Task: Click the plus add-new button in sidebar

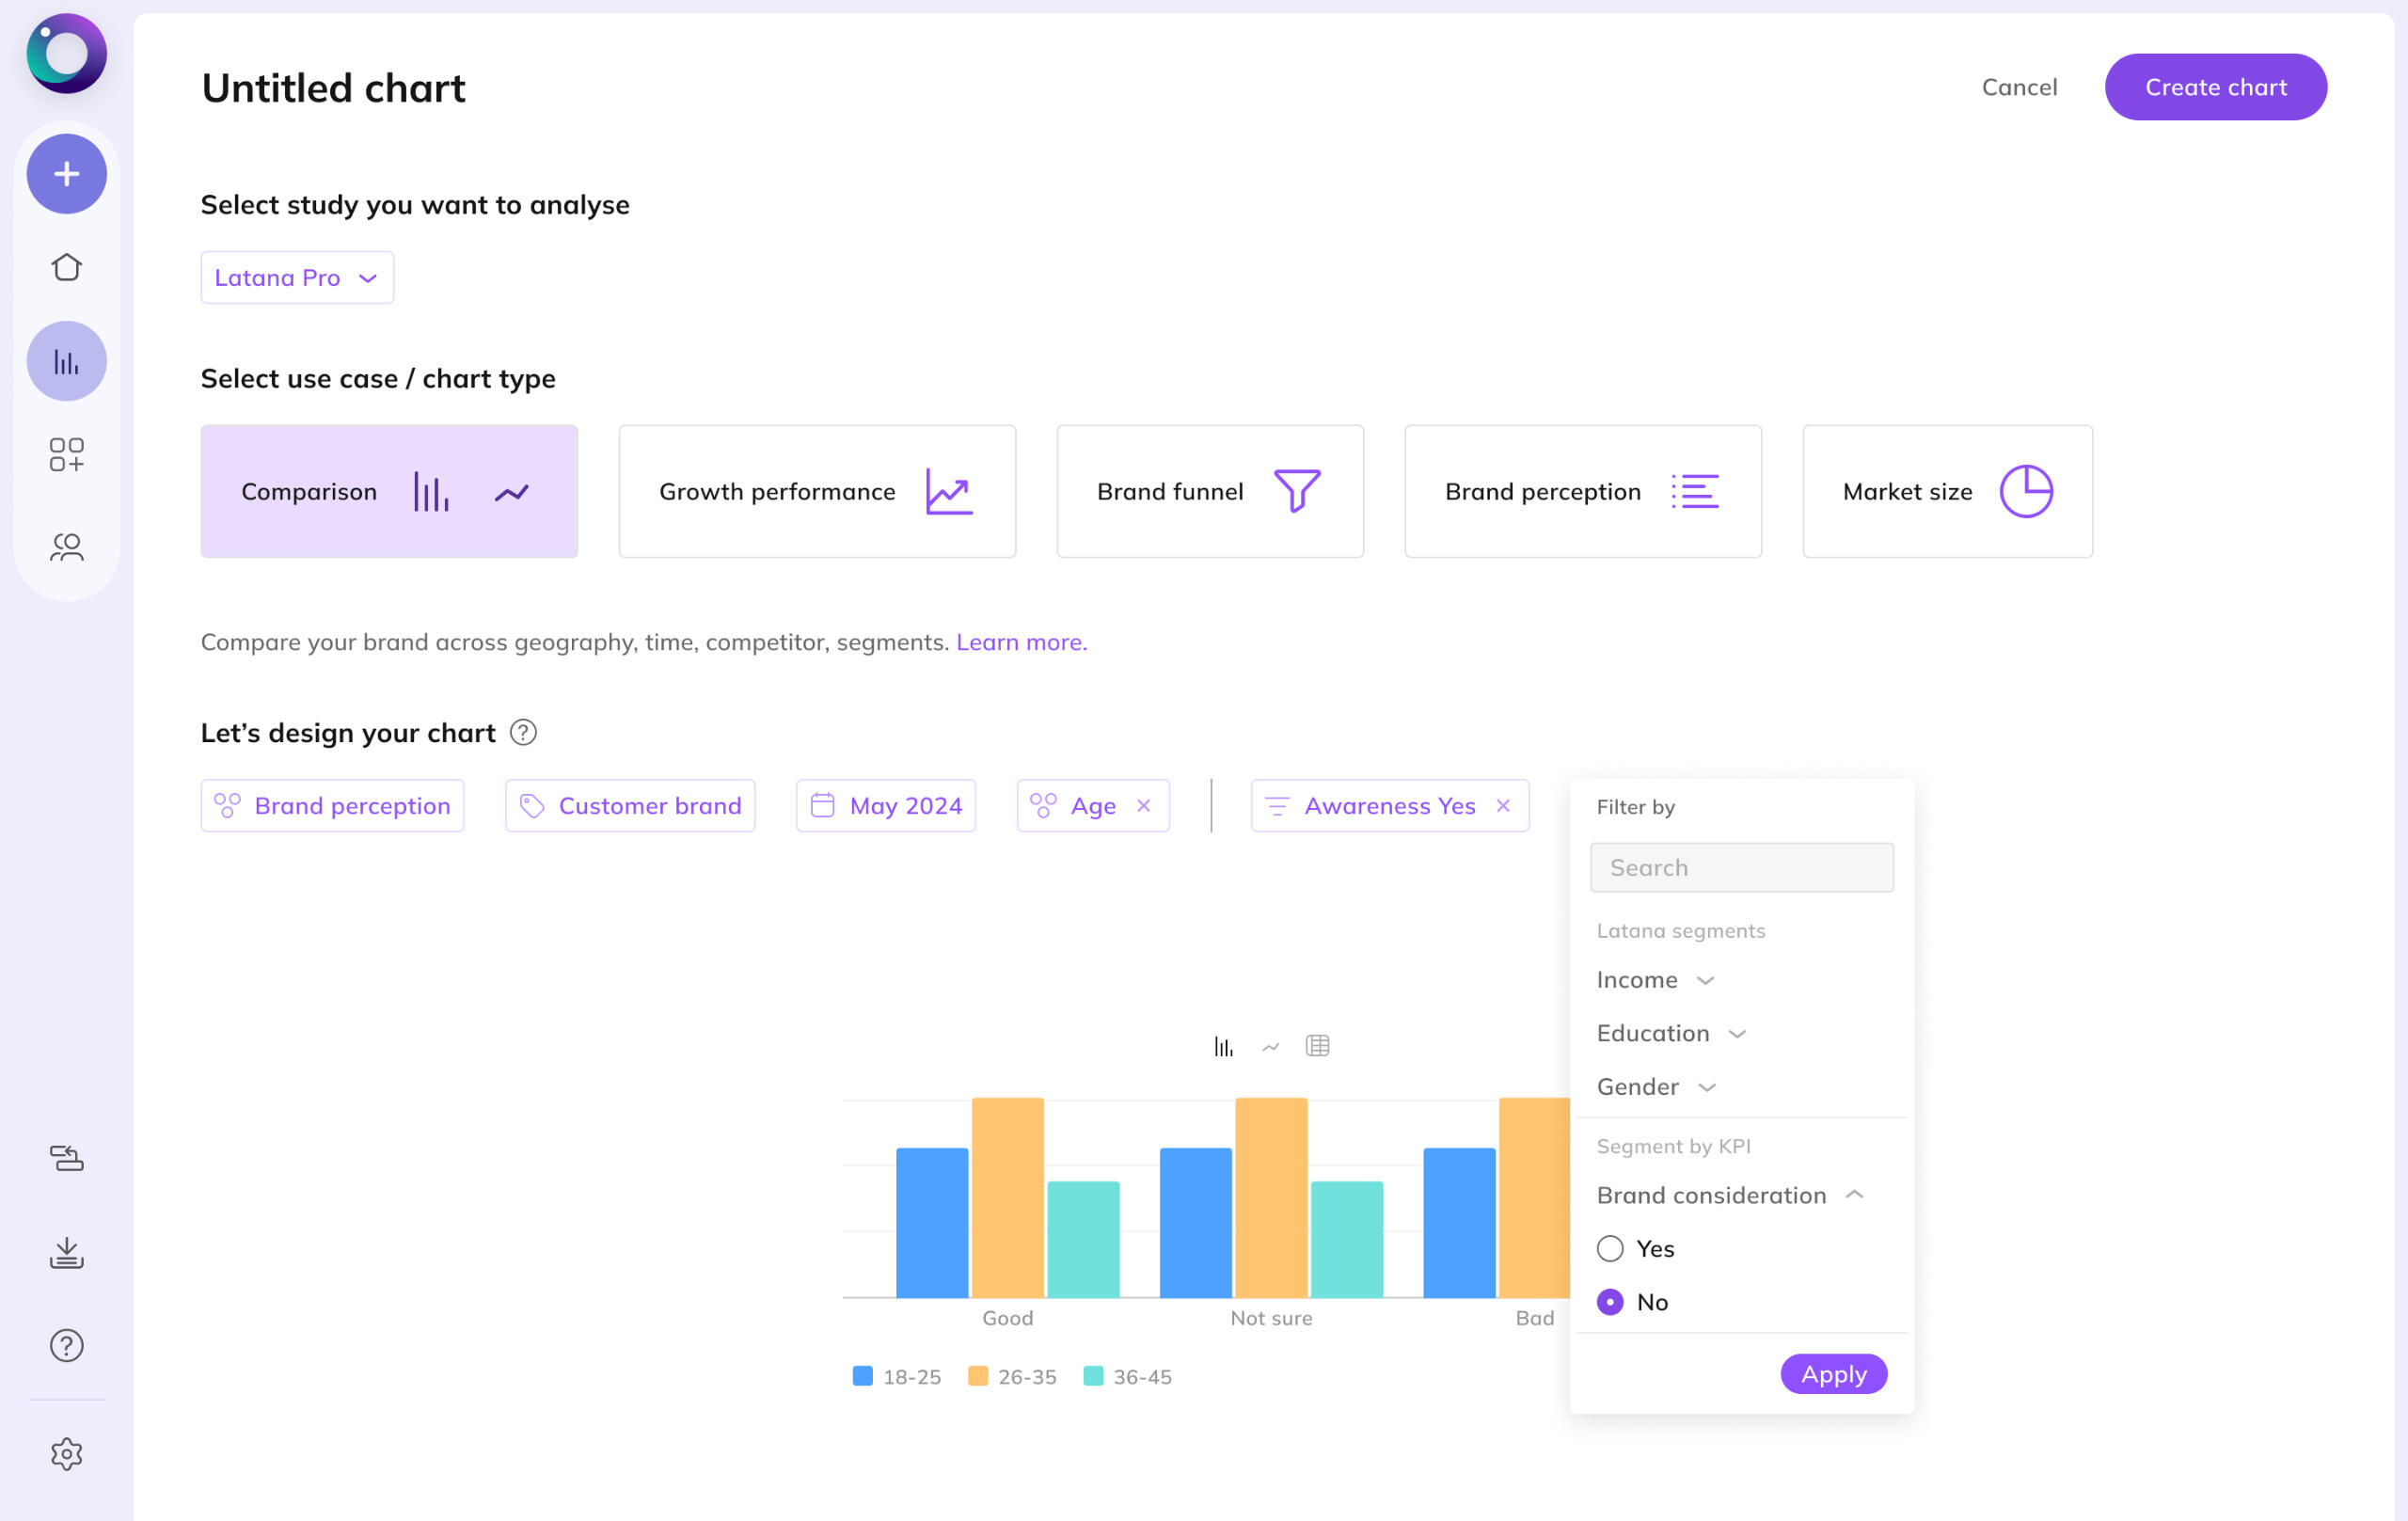Action: (66, 174)
